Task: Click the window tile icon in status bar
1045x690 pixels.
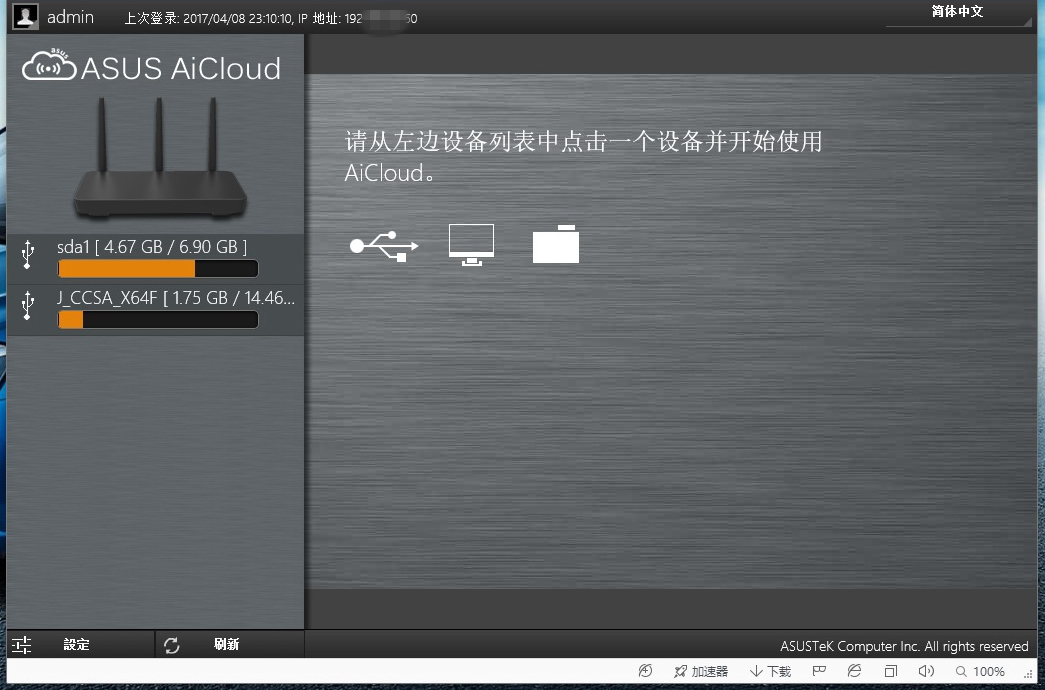Action: tap(890, 671)
